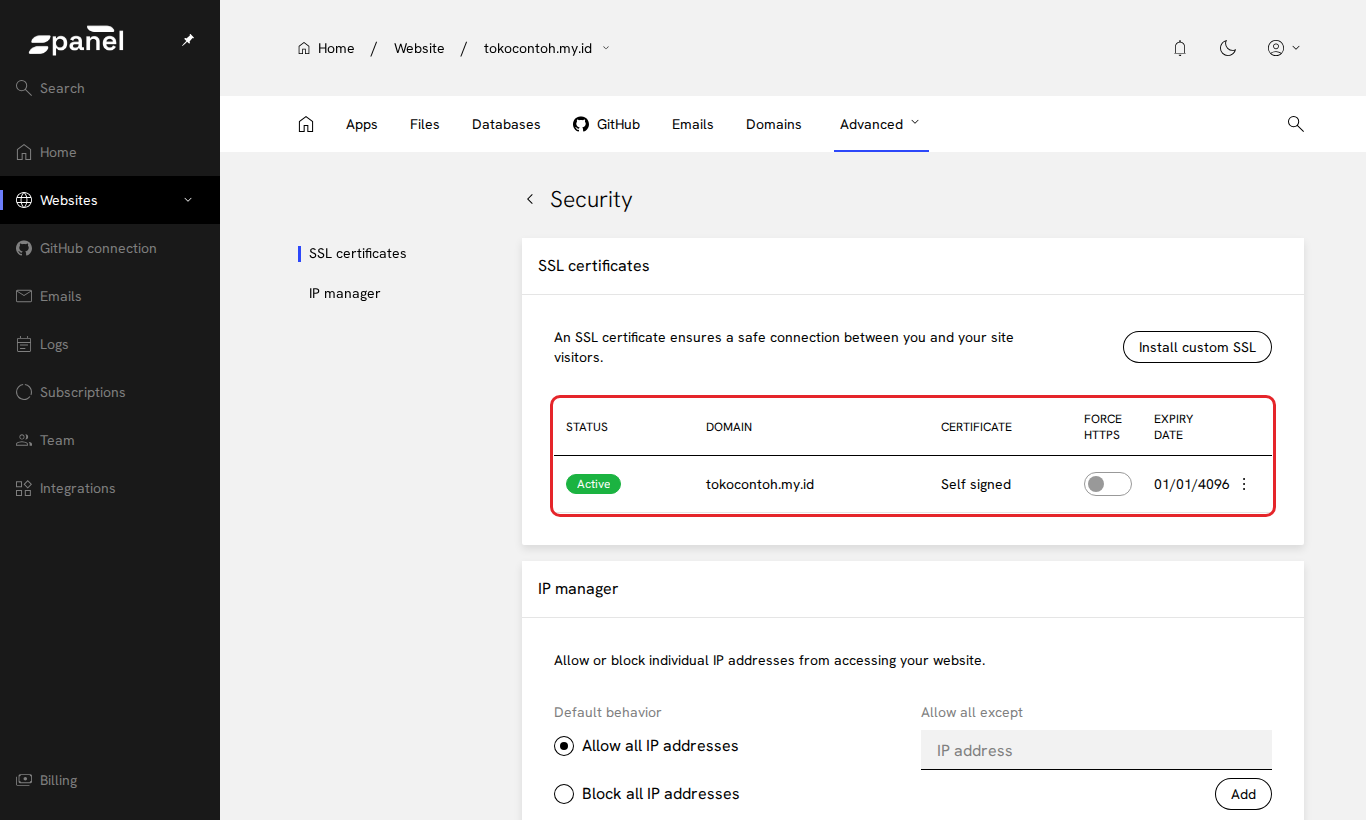Click the Self signed certificate cell

[x=976, y=484]
